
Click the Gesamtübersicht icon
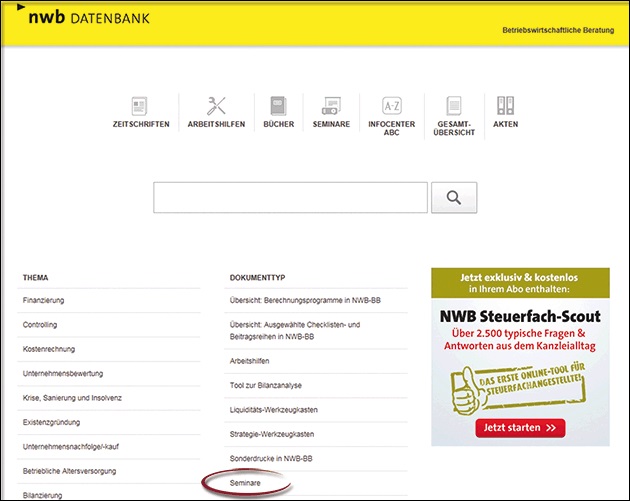tap(454, 106)
